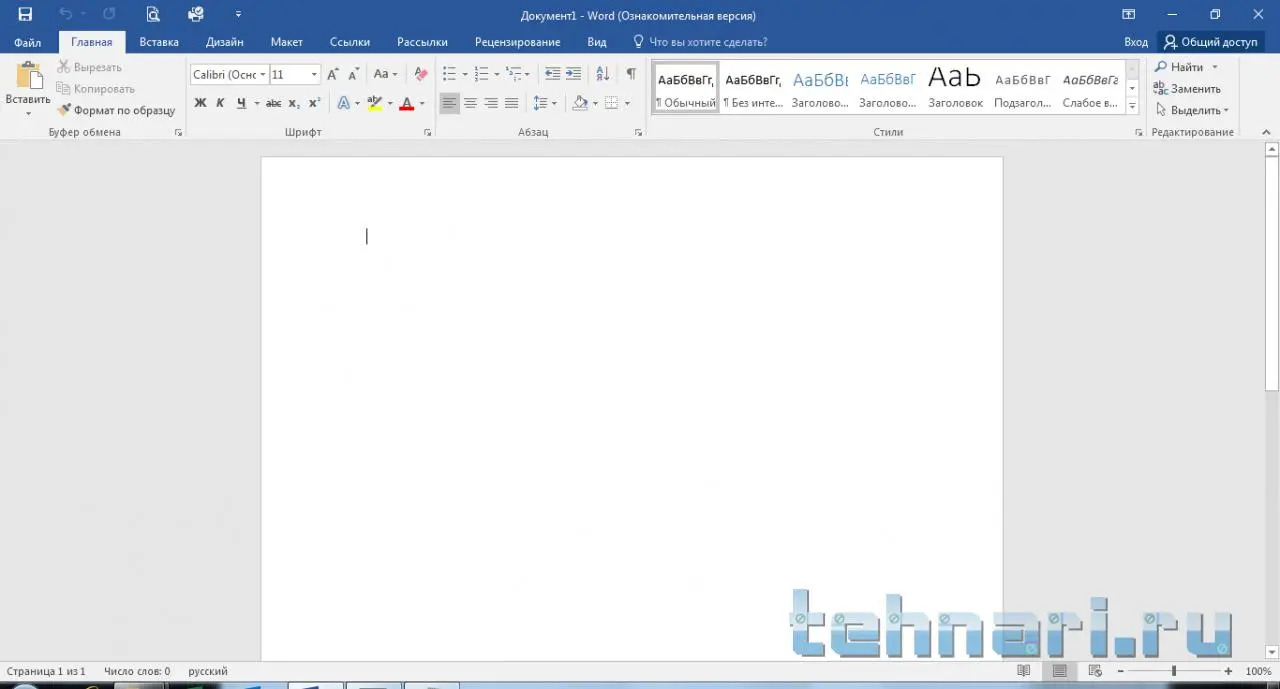Screen dimensions: 1280x689
Task: Click Формат по образцу button
Action: (x=116, y=110)
